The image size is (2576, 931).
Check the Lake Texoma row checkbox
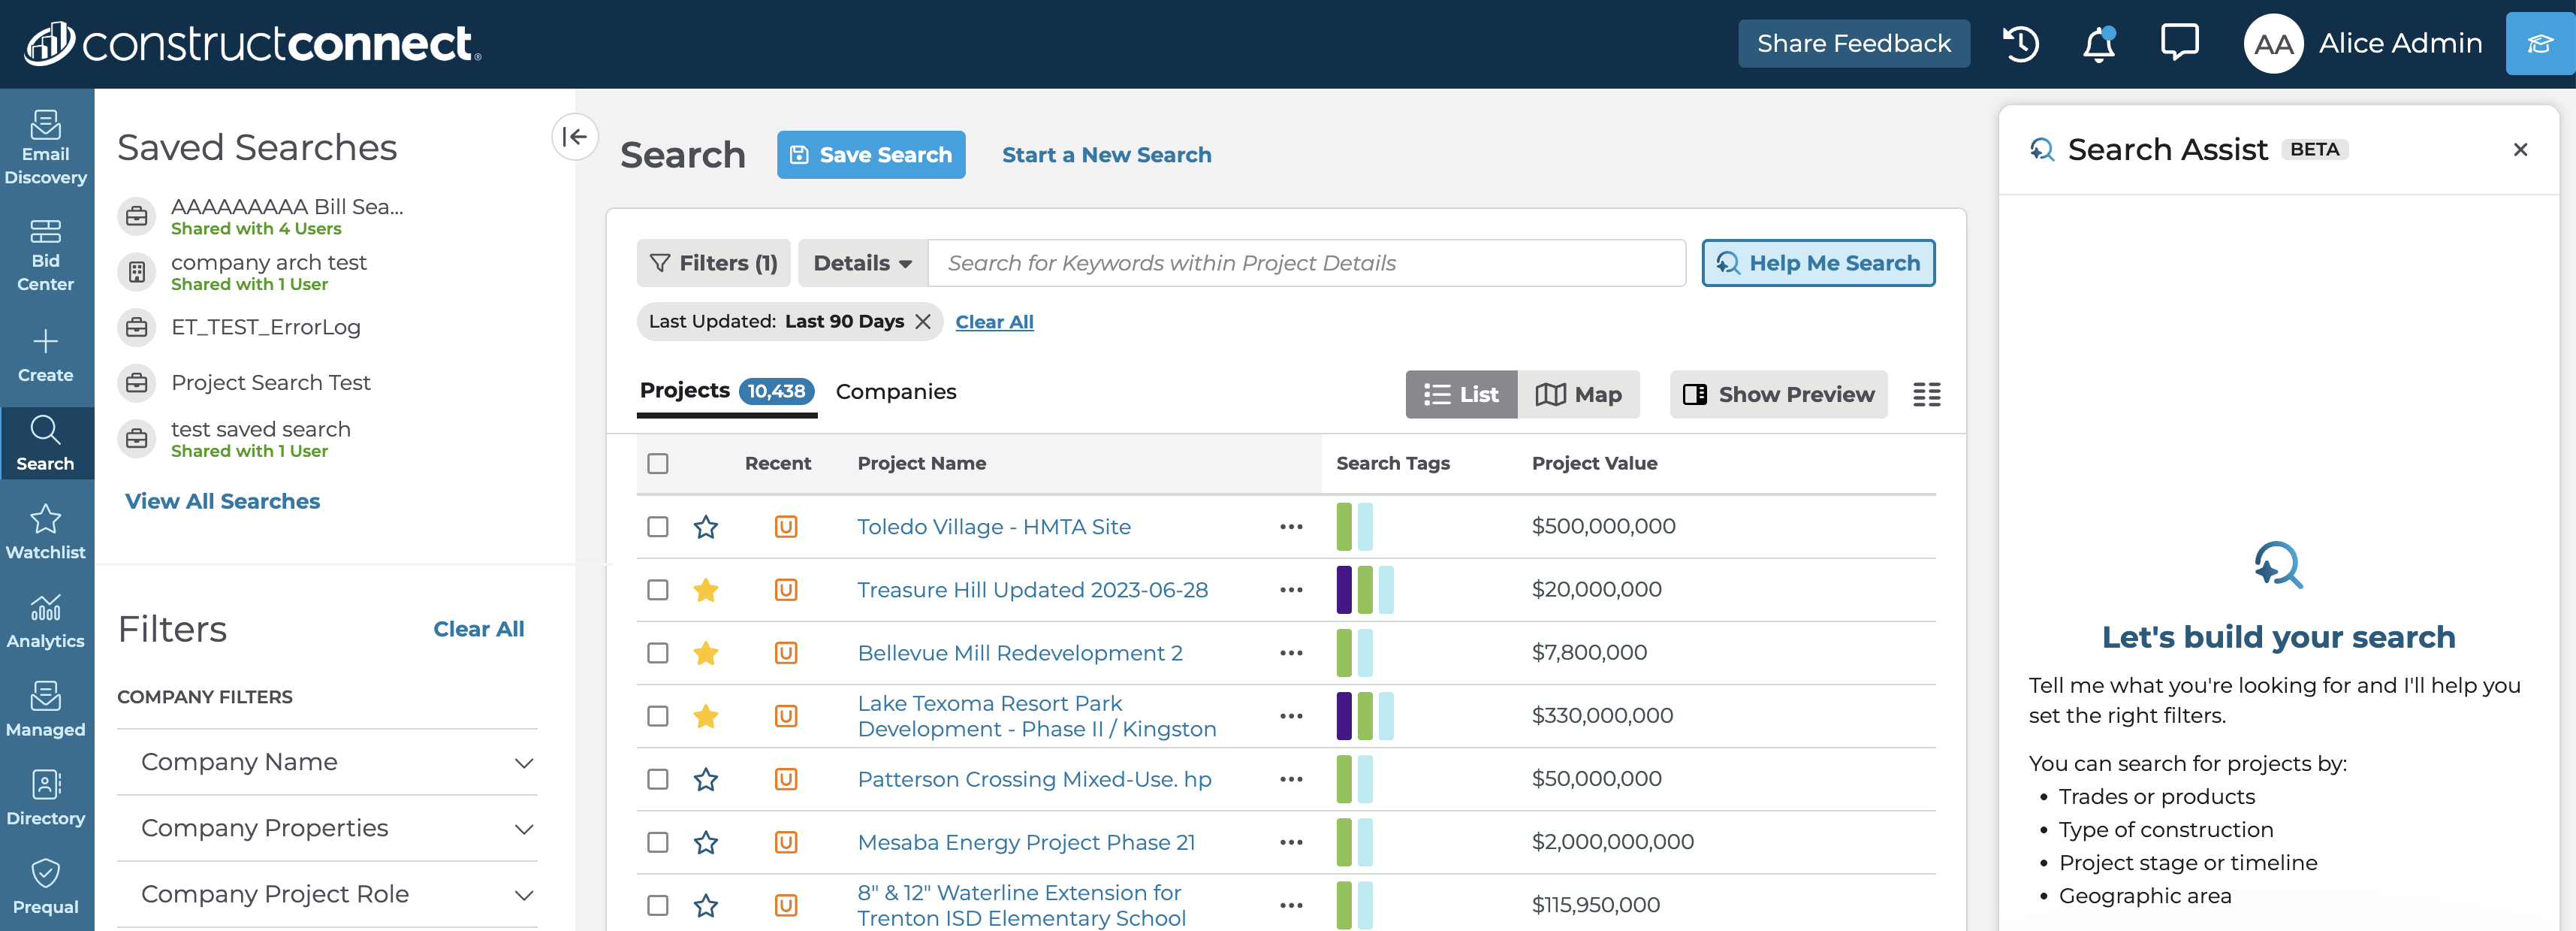click(x=658, y=716)
